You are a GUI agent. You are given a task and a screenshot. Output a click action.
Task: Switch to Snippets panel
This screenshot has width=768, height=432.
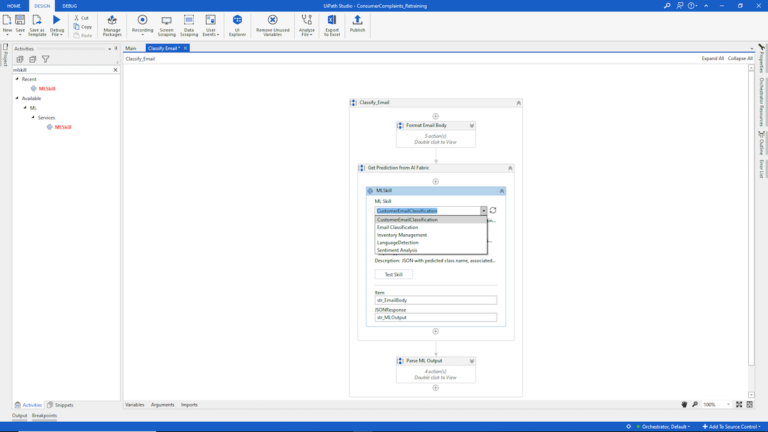(60, 405)
